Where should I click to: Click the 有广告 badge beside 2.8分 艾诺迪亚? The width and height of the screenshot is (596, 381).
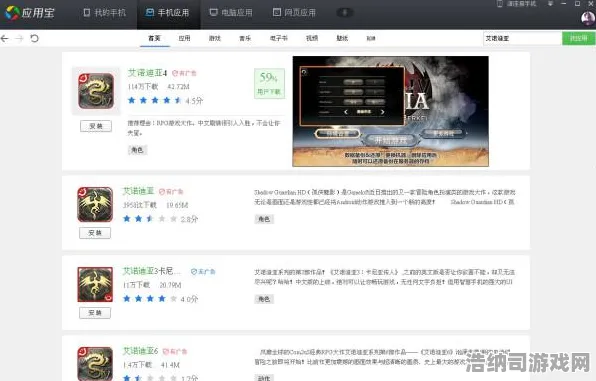point(171,191)
